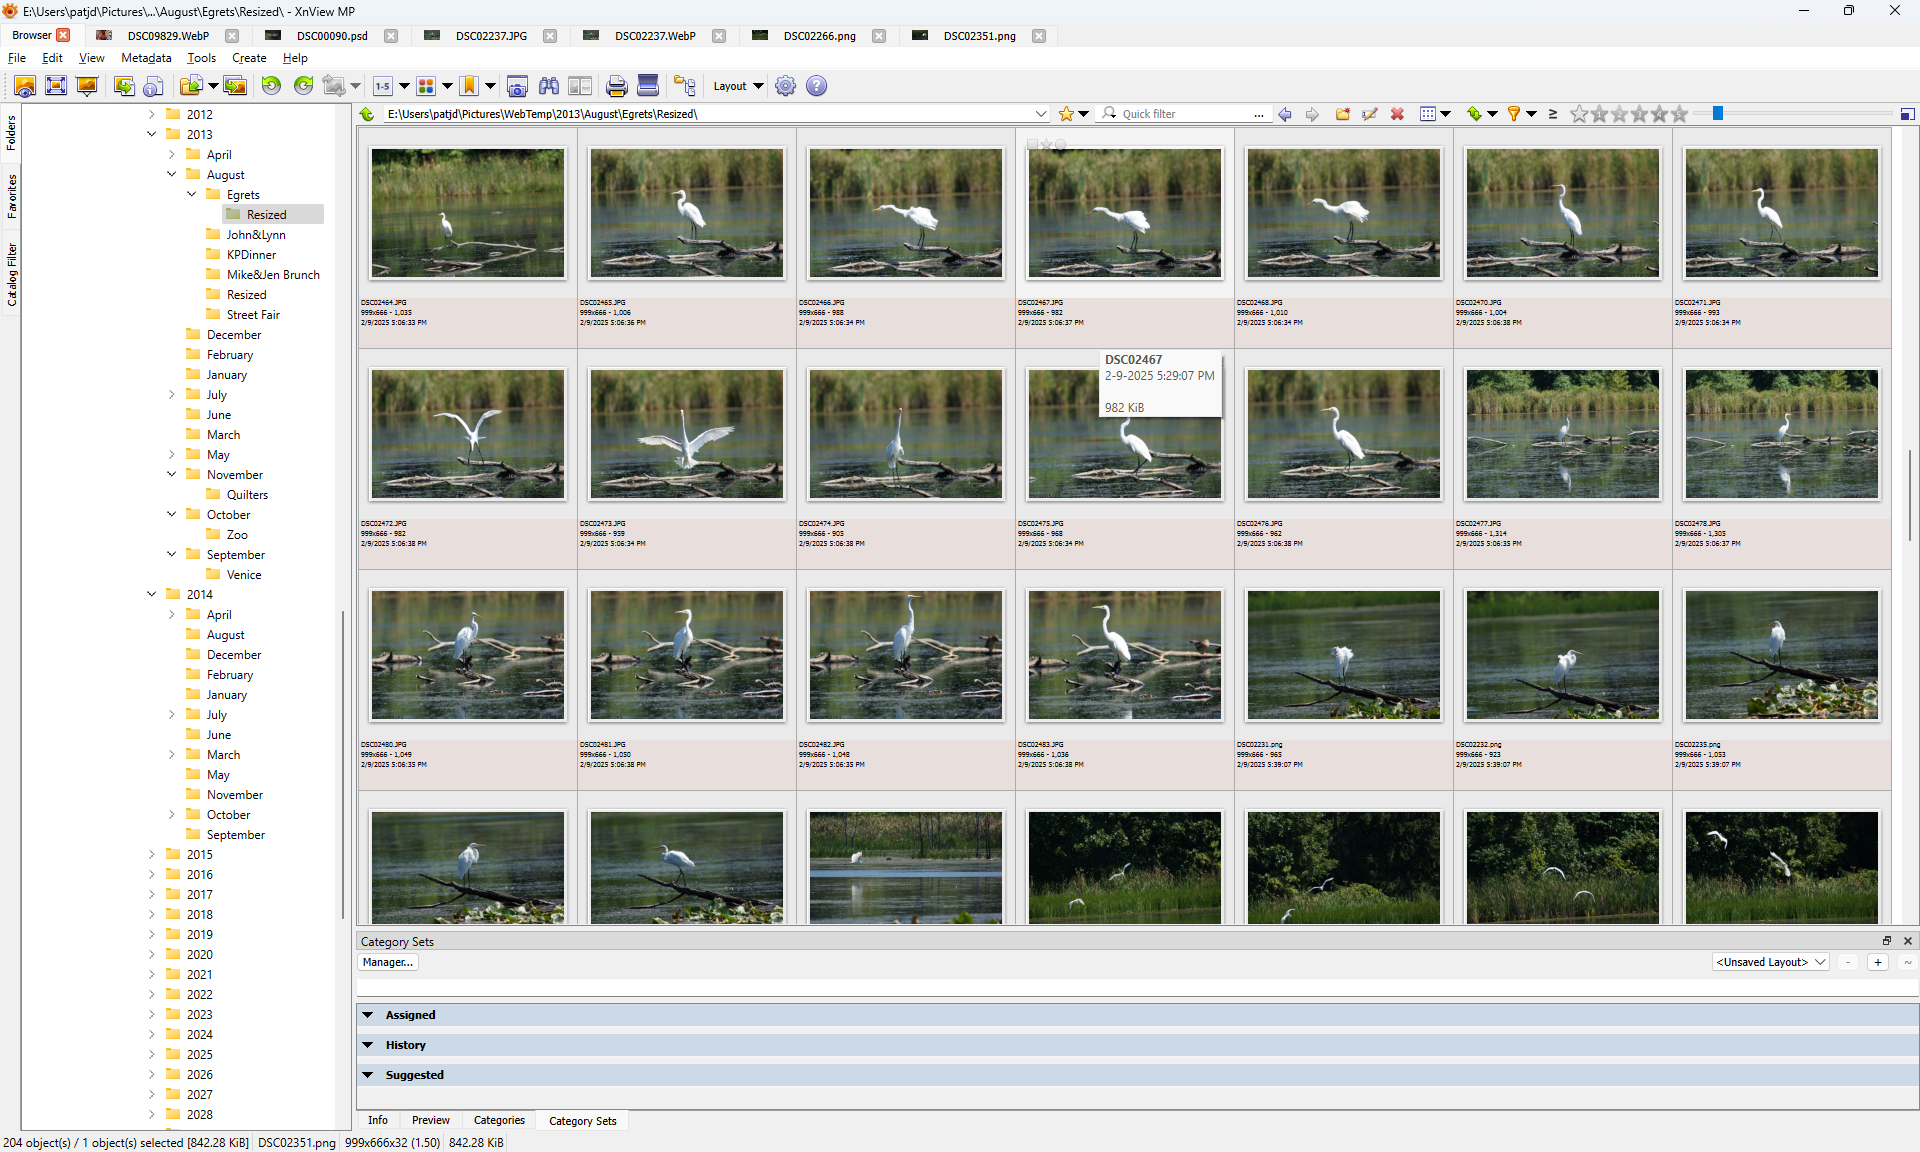
Task: Open the Favorites side tab
Action: pyautogui.click(x=11, y=196)
